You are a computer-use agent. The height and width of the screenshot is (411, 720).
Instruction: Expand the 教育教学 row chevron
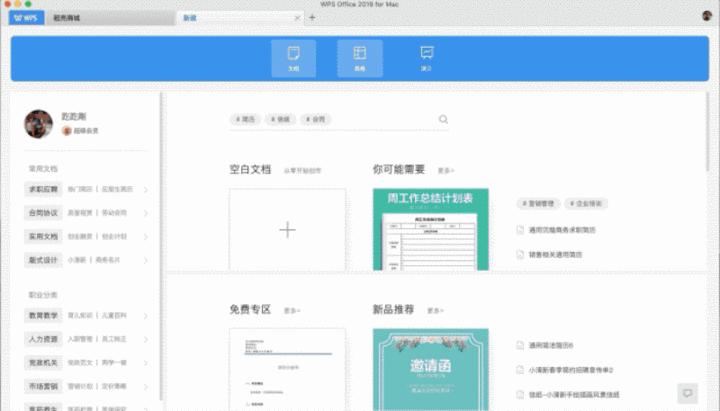pos(146,316)
